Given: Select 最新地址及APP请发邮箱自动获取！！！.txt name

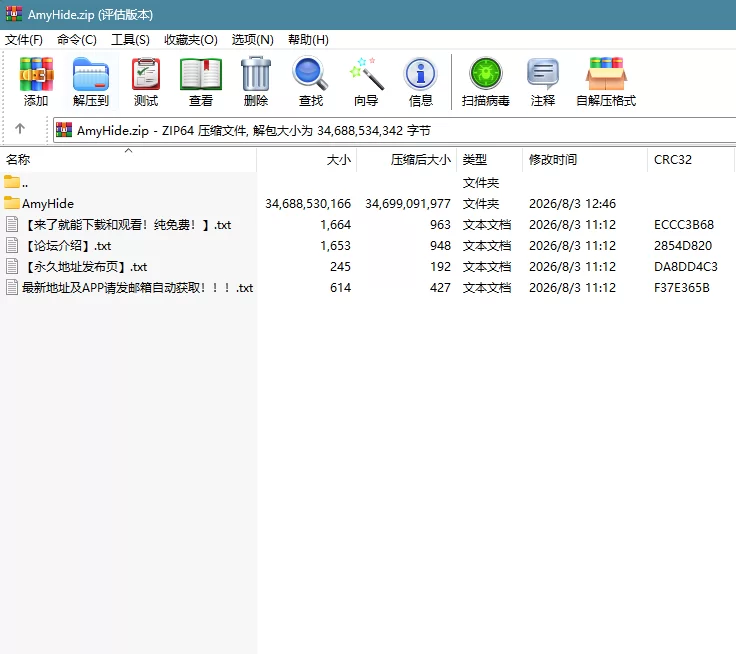Looking at the screenshot, I should [138, 288].
